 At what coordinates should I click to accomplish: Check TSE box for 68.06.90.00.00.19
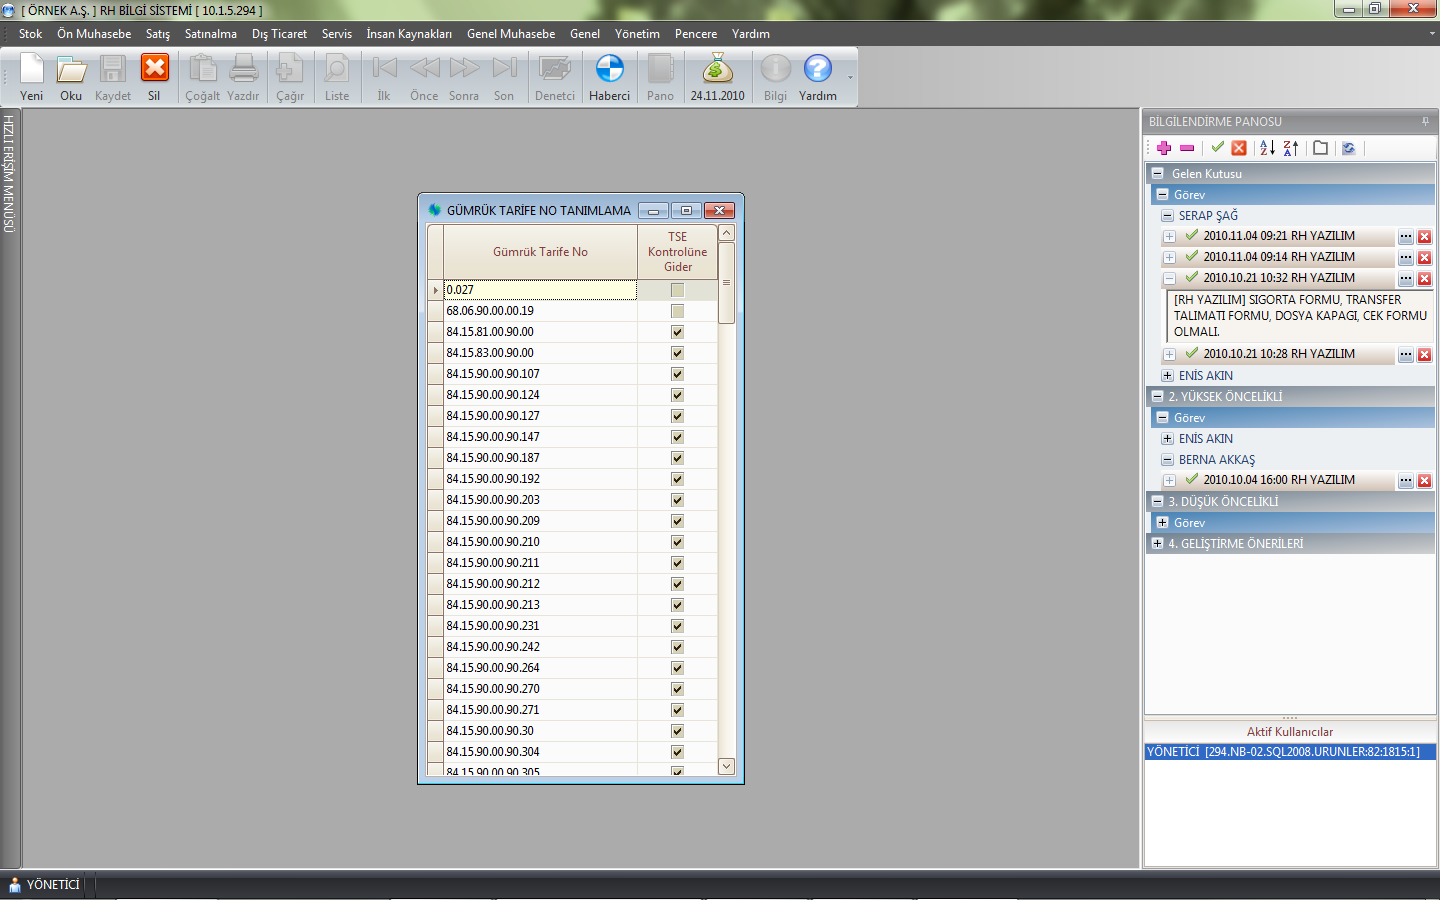(677, 311)
